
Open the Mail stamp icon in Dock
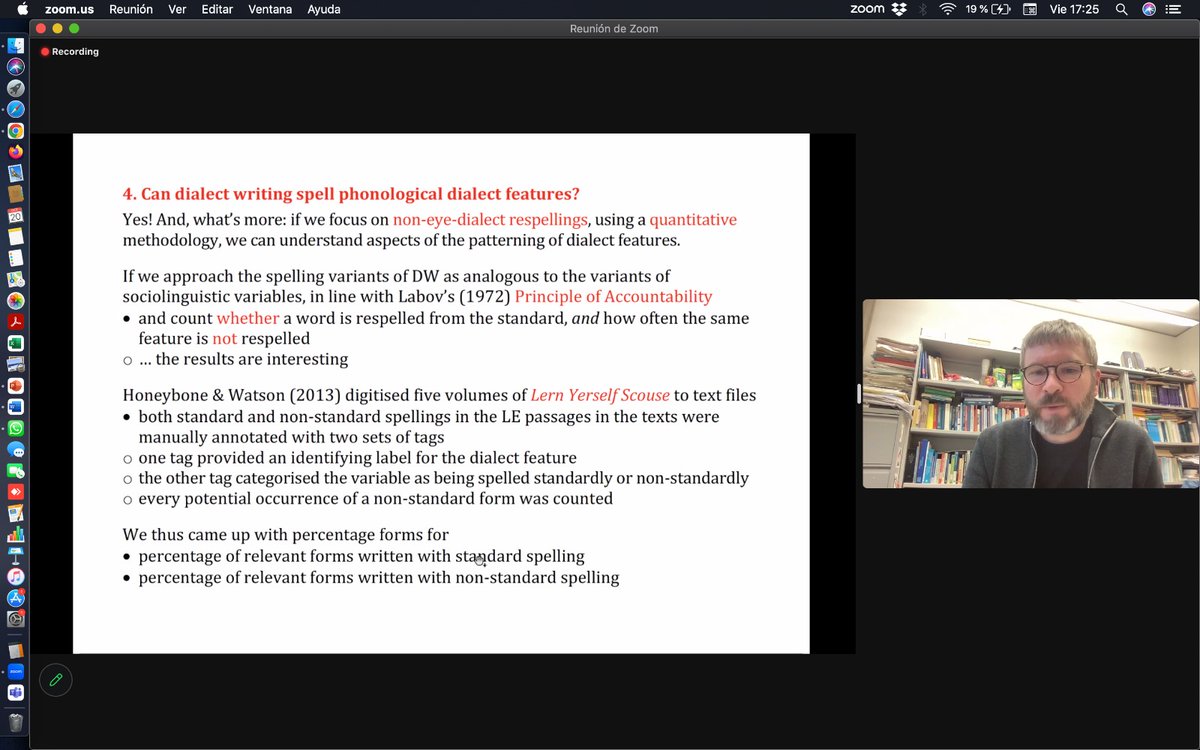[x=15, y=173]
